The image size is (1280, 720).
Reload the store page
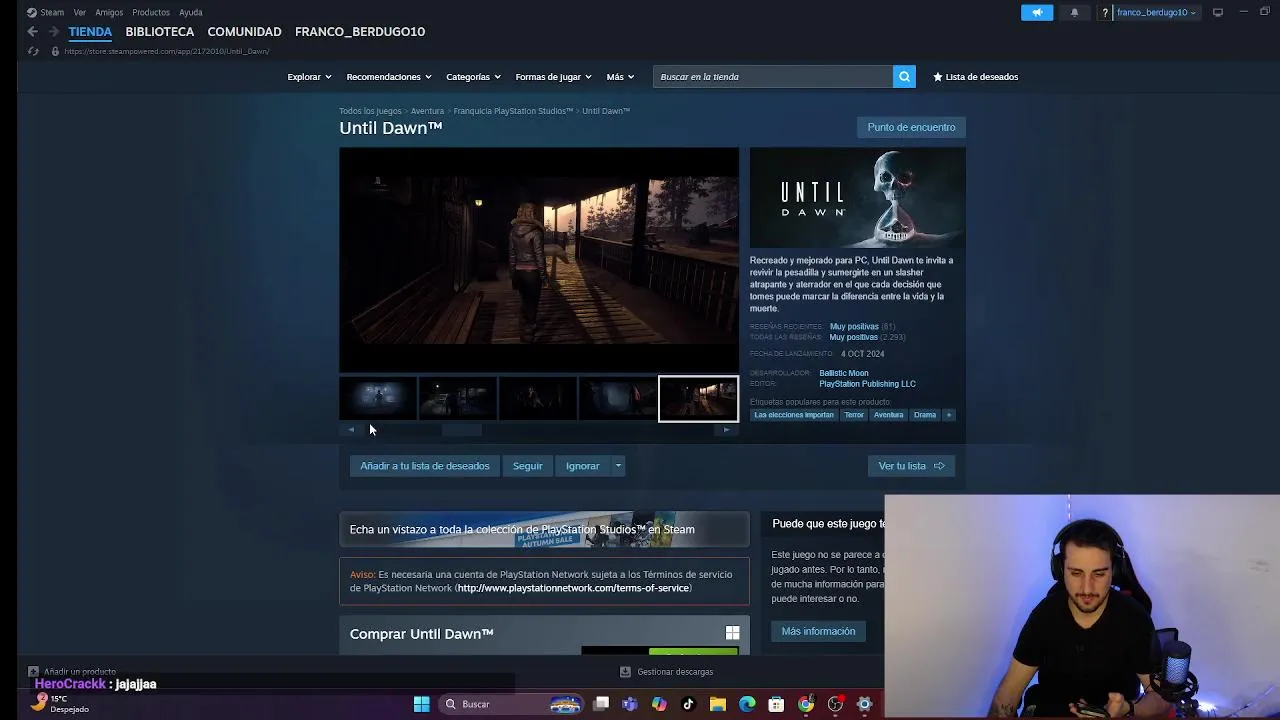[x=33, y=51]
